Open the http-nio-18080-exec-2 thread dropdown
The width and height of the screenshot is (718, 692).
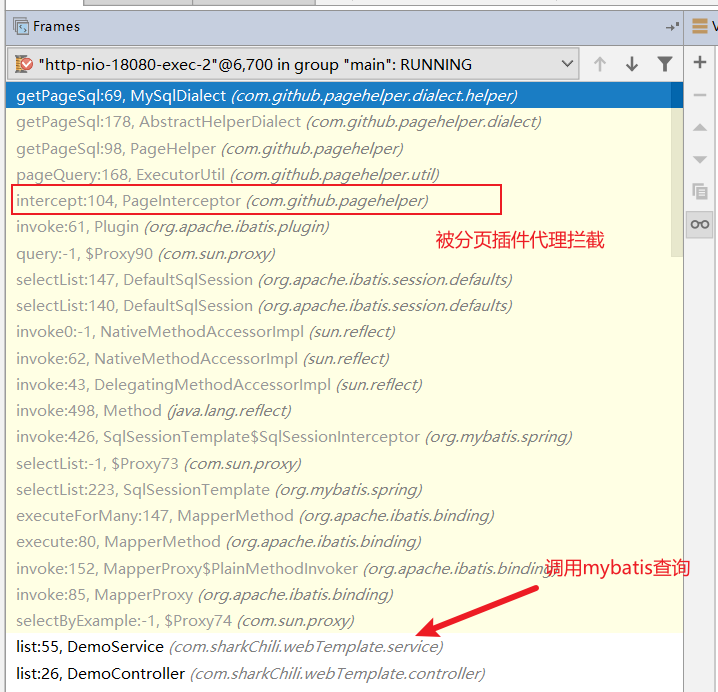(x=293, y=64)
